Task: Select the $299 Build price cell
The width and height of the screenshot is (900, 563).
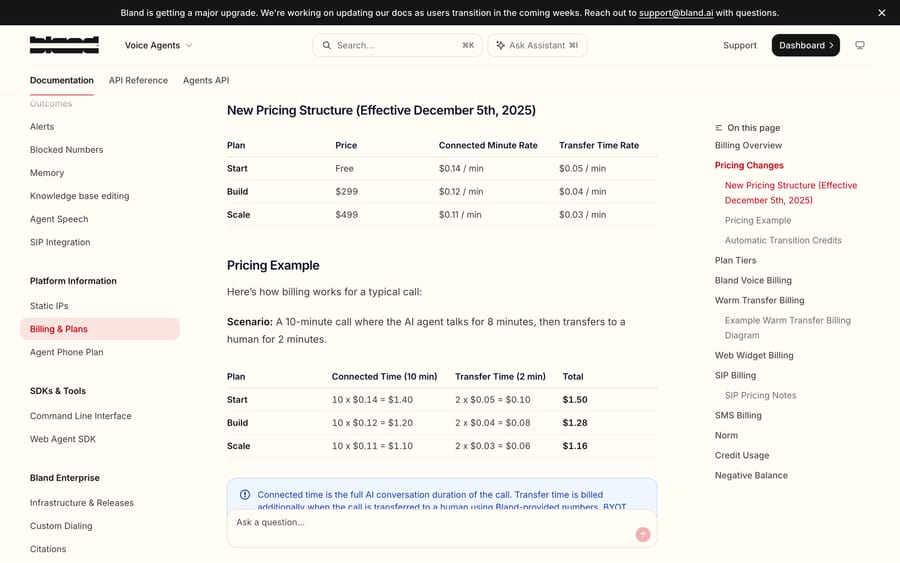Action: [x=347, y=192]
